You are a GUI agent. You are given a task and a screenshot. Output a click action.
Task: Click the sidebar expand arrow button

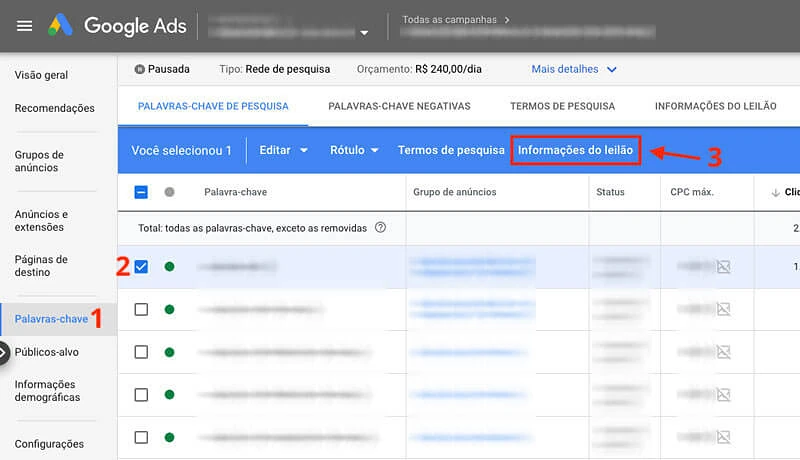(x=3, y=352)
